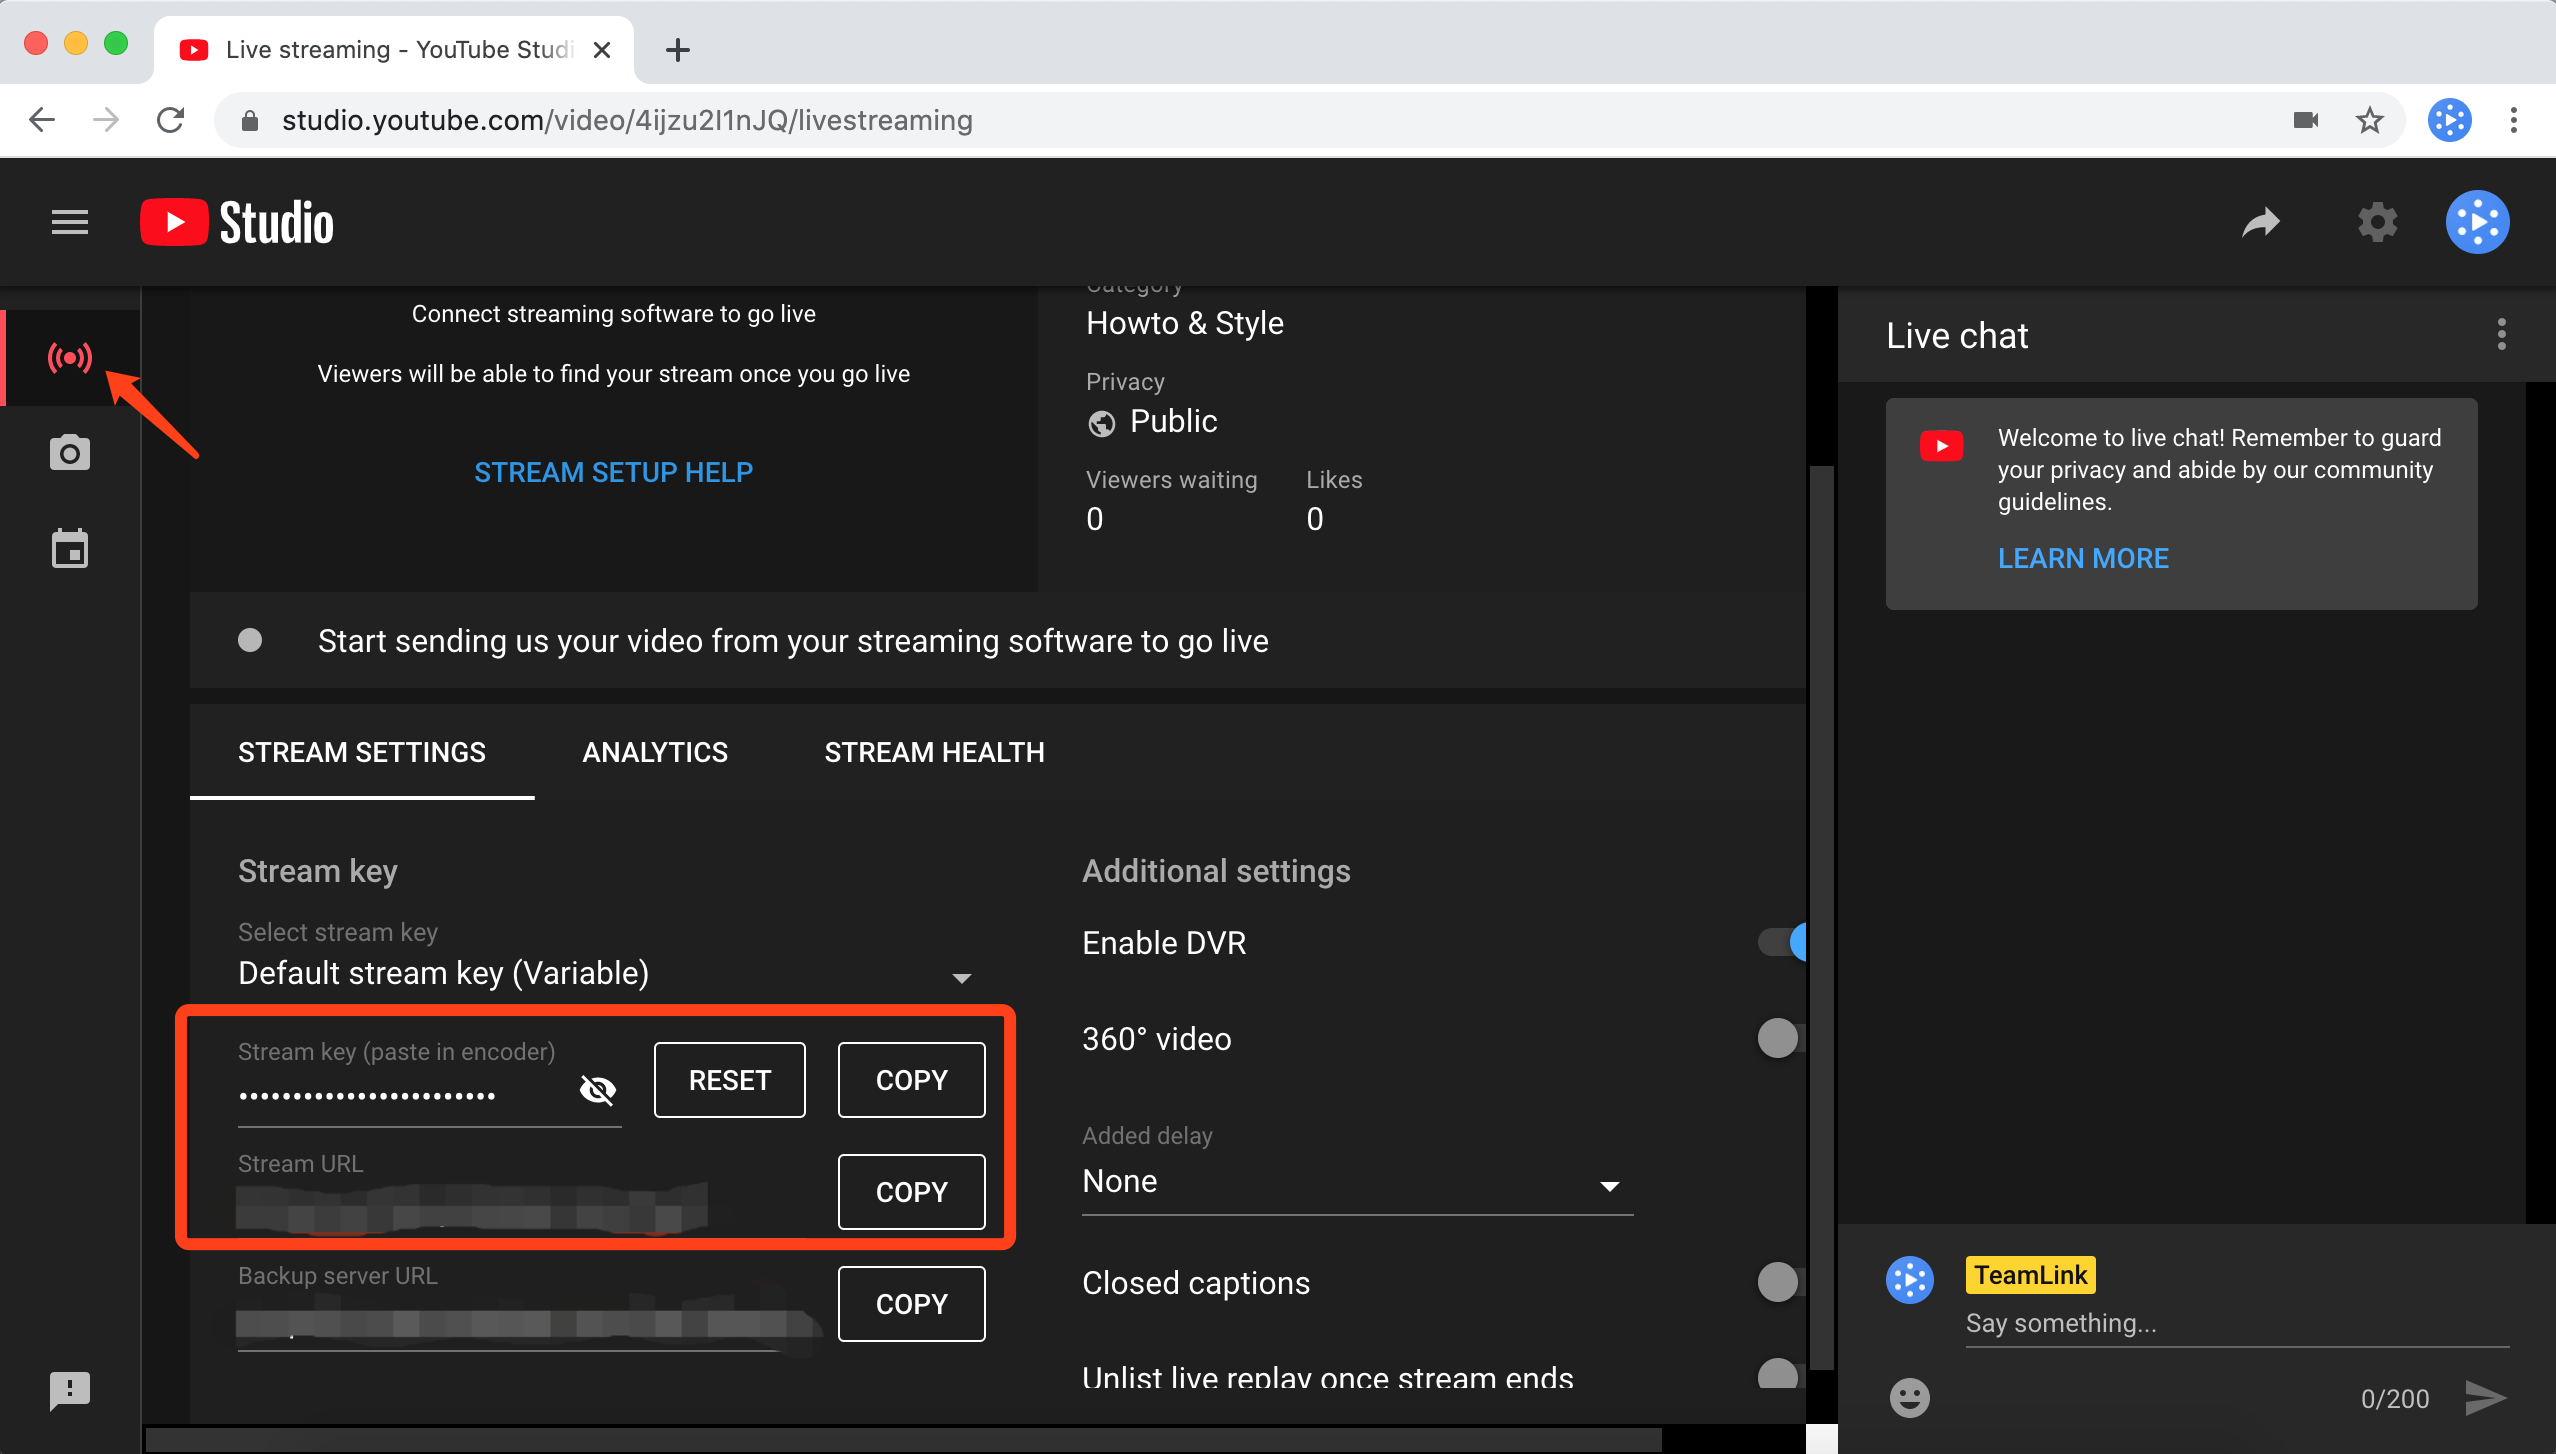Open the settings gear in Studio header

pyautogui.click(x=2377, y=222)
